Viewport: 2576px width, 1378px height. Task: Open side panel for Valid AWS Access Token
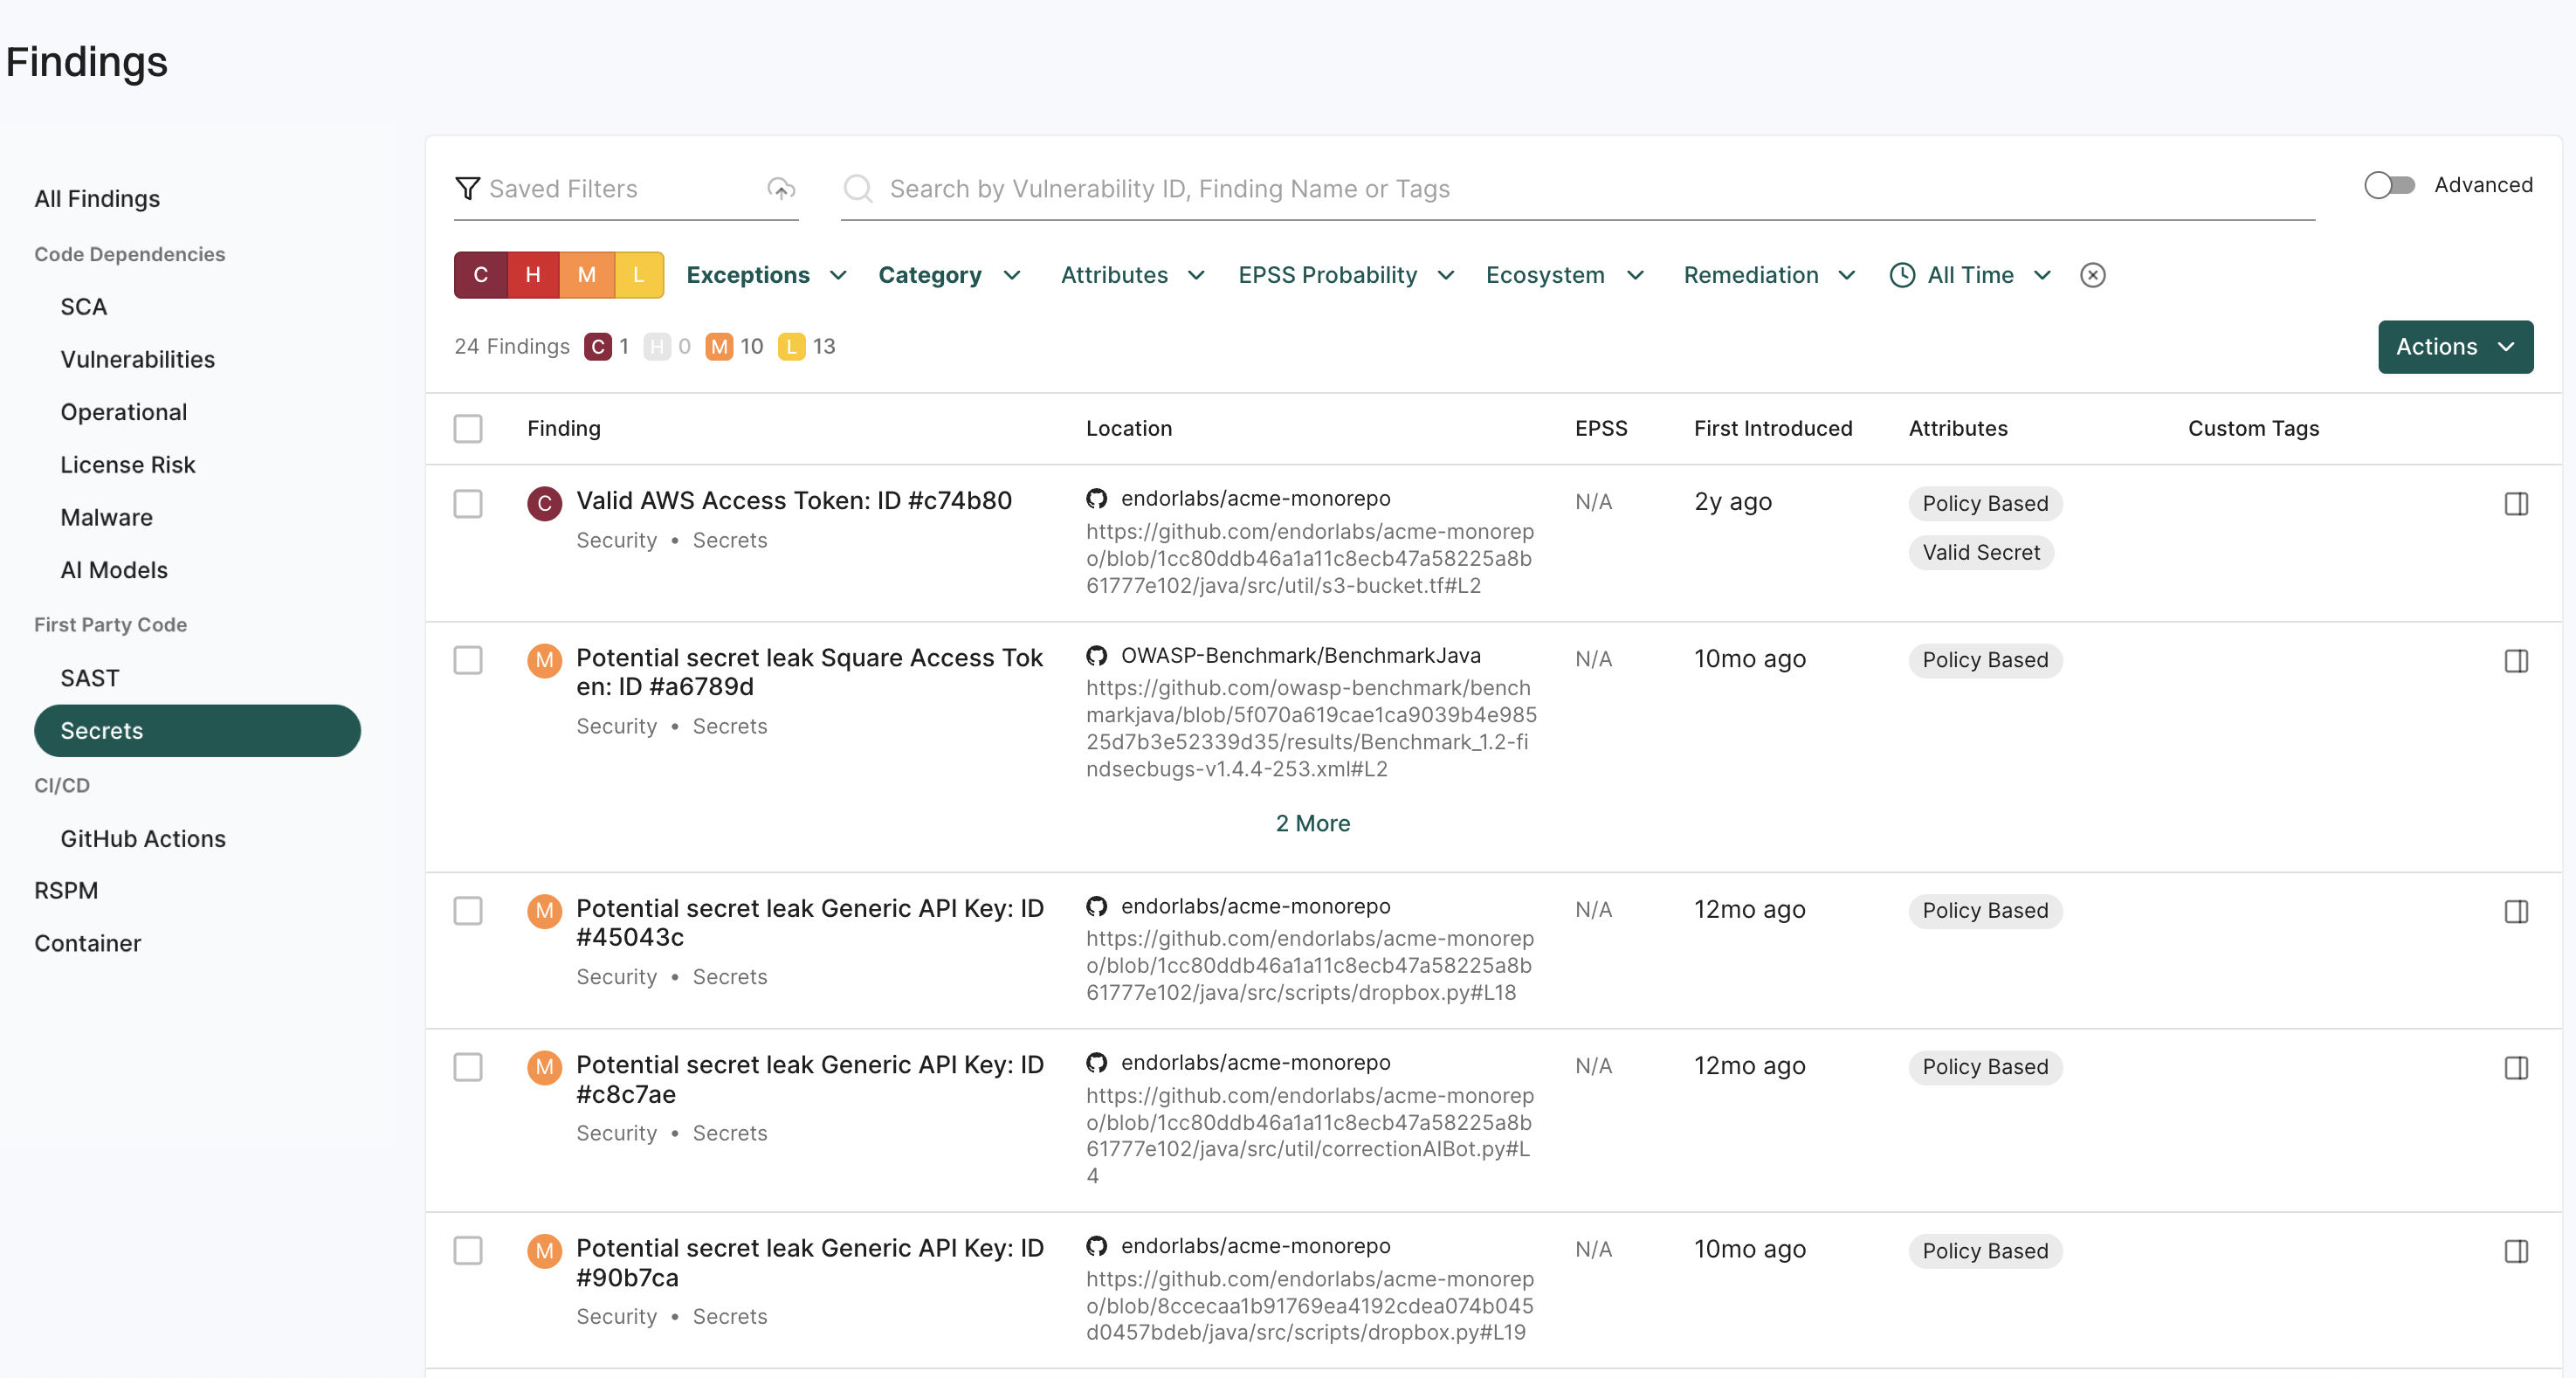2516,503
